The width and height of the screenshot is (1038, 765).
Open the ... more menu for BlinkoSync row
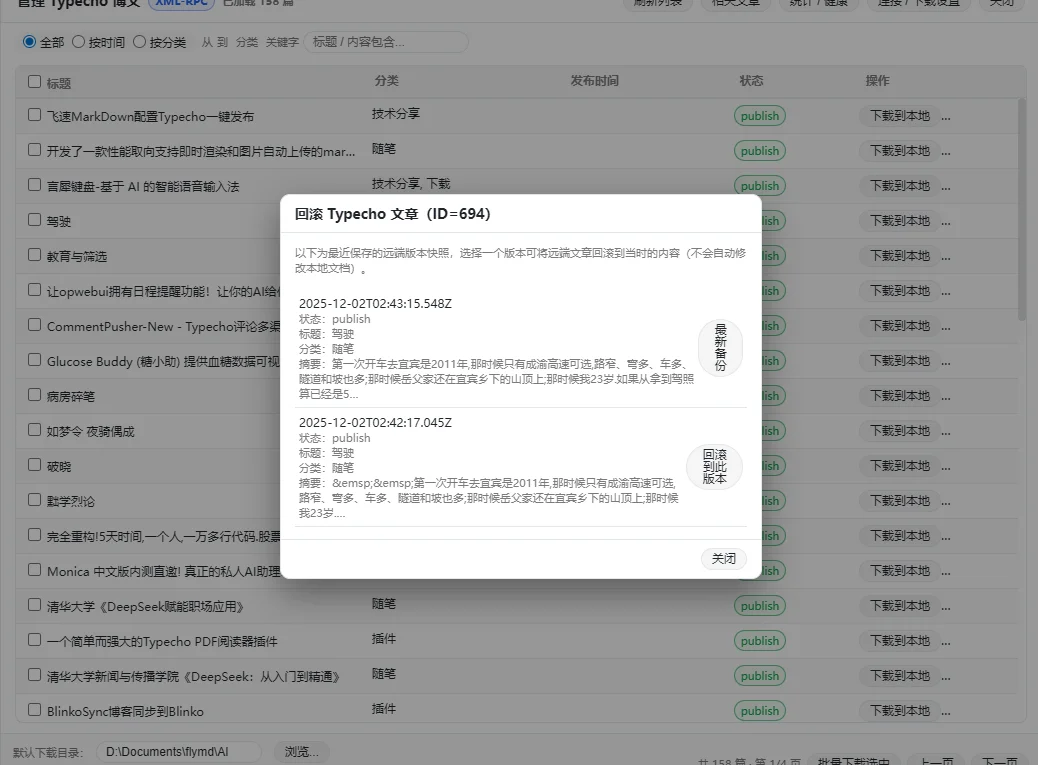click(946, 711)
